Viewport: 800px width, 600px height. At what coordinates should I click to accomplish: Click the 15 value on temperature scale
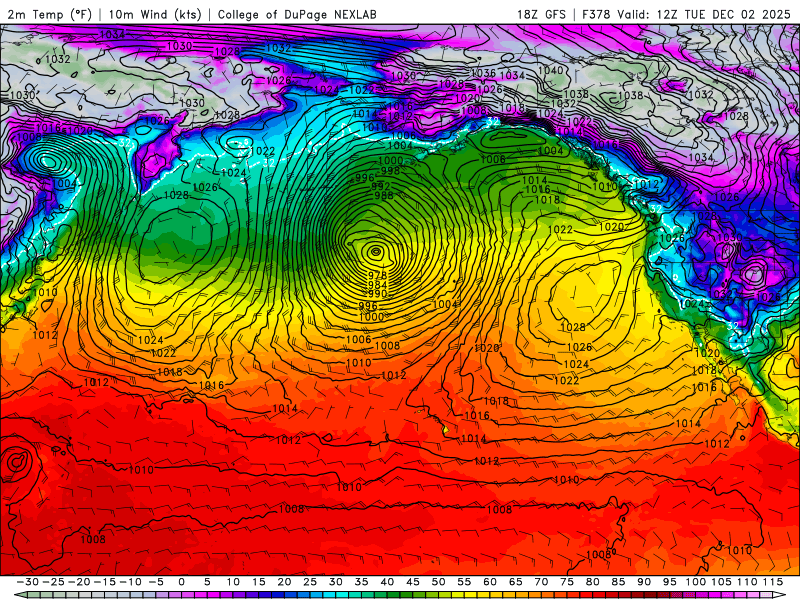tap(259, 582)
